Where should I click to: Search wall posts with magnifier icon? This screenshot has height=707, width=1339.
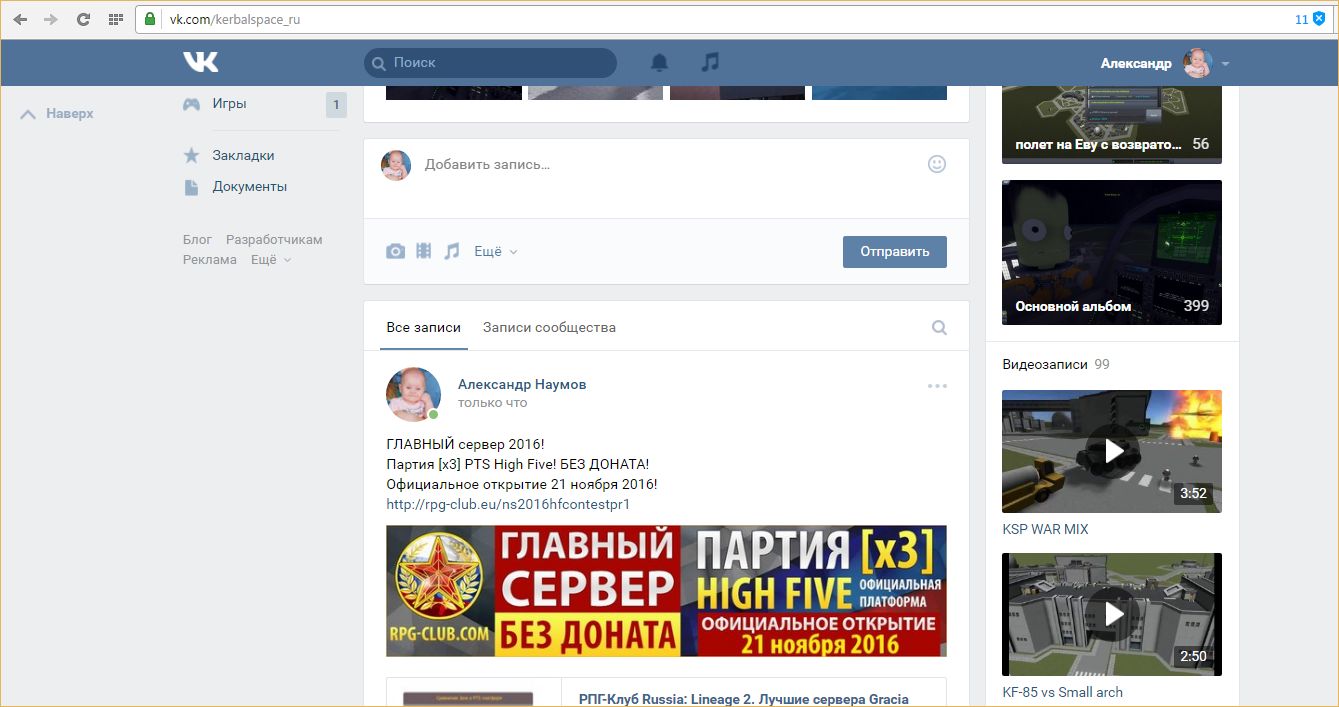coord(939,327)
